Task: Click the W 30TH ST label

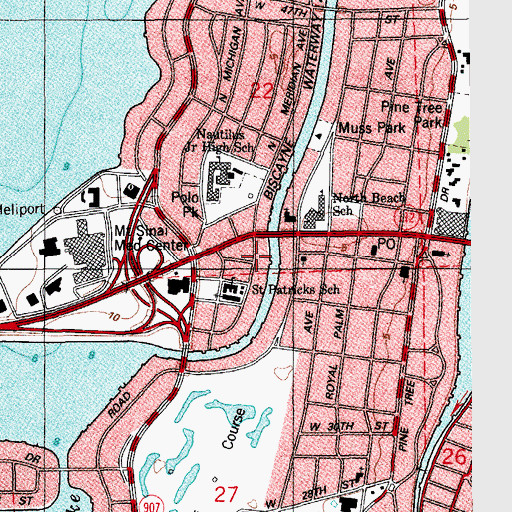Action: (x=349, y=426)
